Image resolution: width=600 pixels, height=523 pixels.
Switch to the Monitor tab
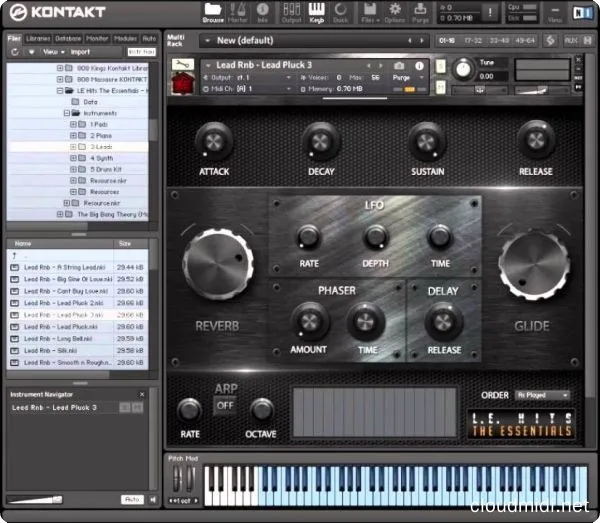97,39
